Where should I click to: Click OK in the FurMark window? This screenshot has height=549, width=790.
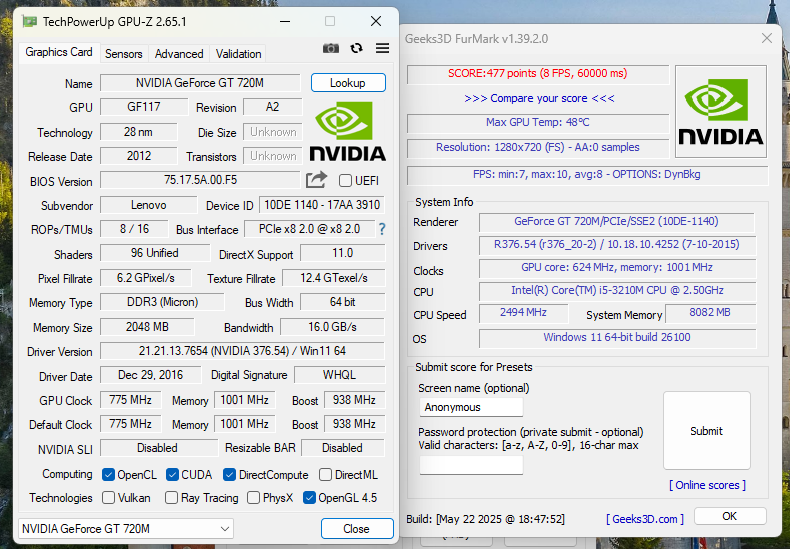tap(730, 516)
